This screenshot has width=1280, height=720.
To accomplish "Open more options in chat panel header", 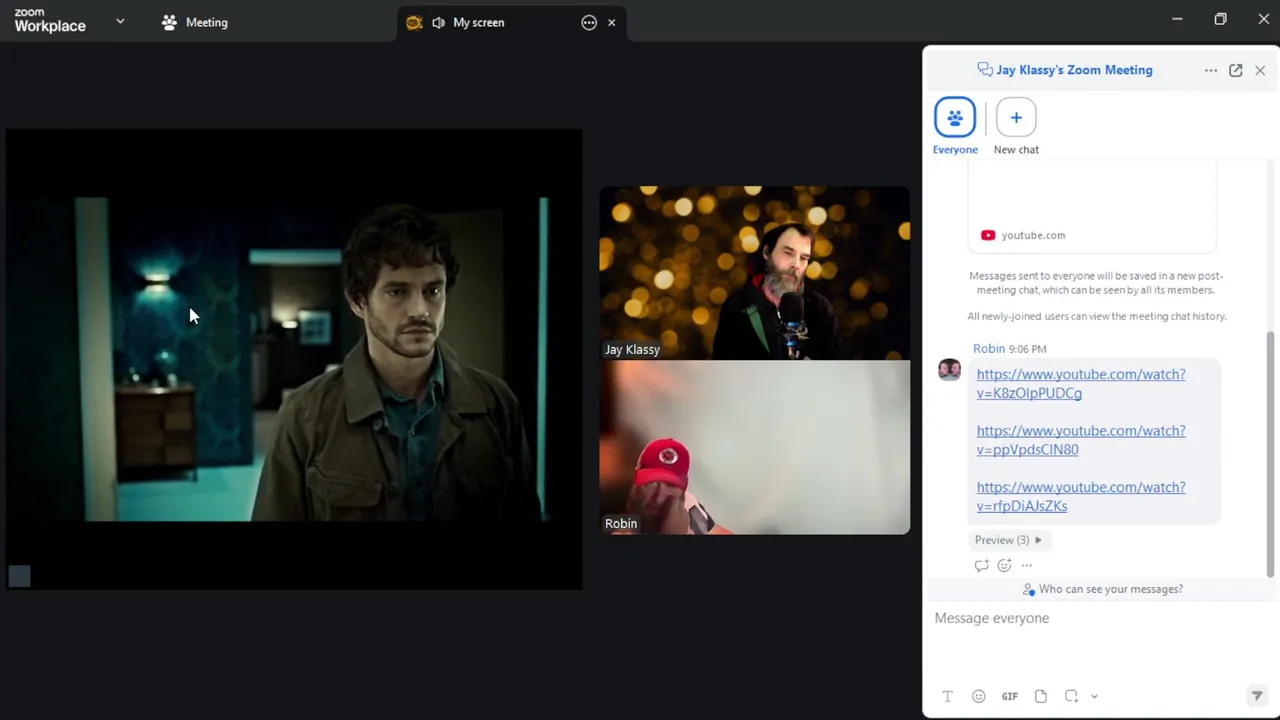I will pos(1211,70).
